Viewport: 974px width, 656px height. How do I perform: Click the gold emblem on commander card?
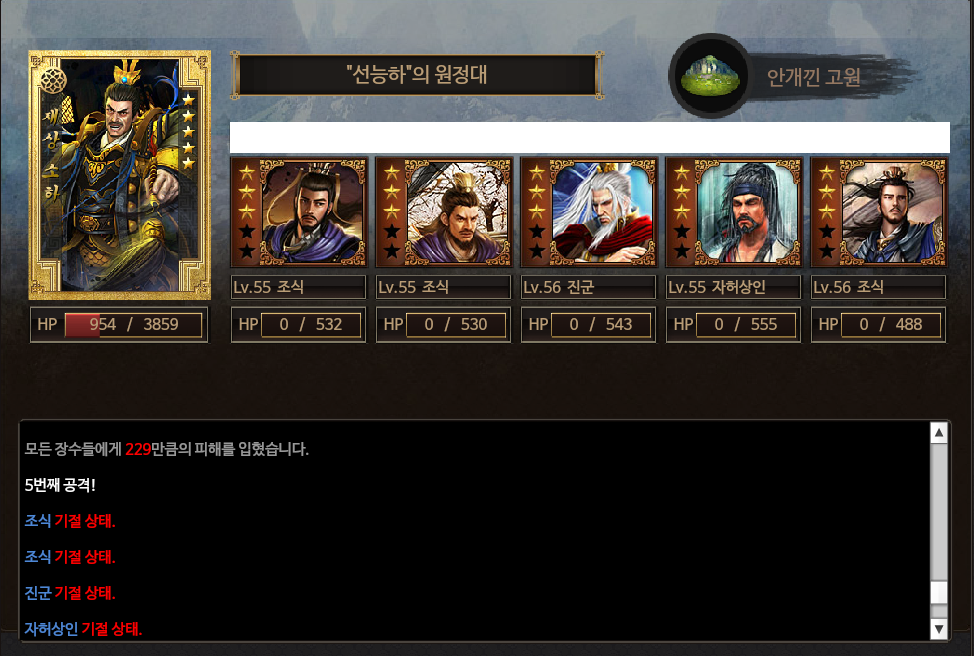click(x=54, y=80)
